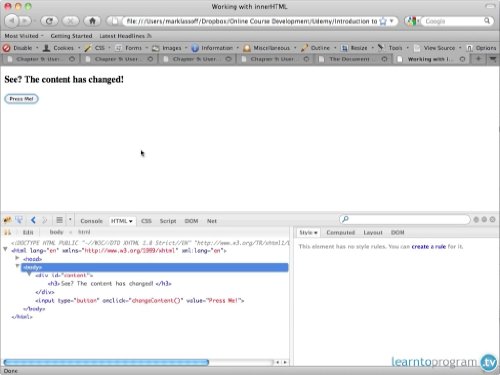Expand the head node in tree

point(17,258)
